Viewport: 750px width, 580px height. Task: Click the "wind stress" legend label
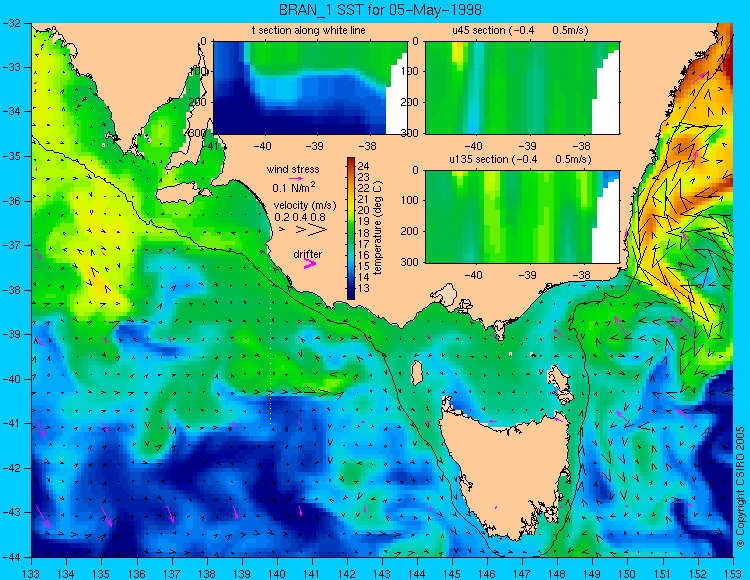pos(293,169)
